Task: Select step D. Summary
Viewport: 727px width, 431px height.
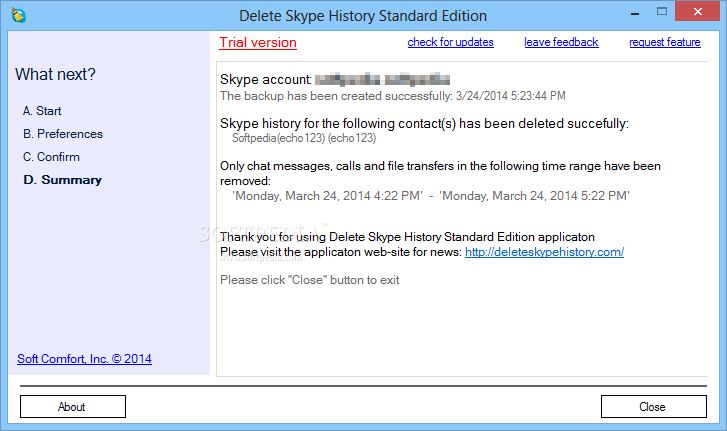Action: click(x=63, y=180)
